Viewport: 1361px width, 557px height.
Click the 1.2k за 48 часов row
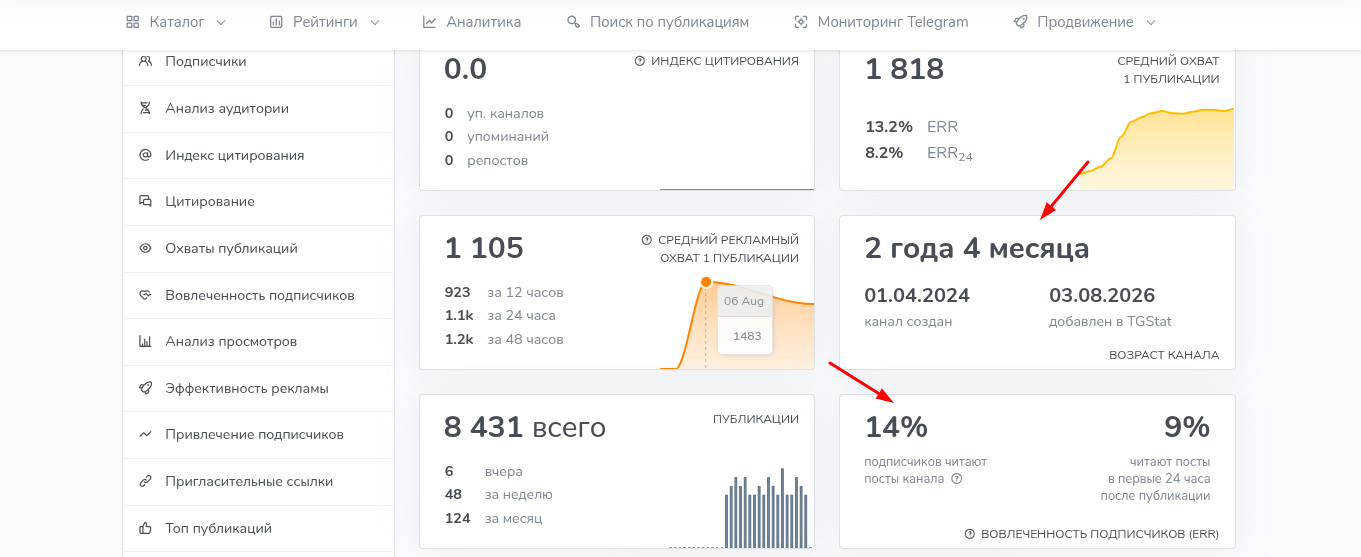coord(504,340)
